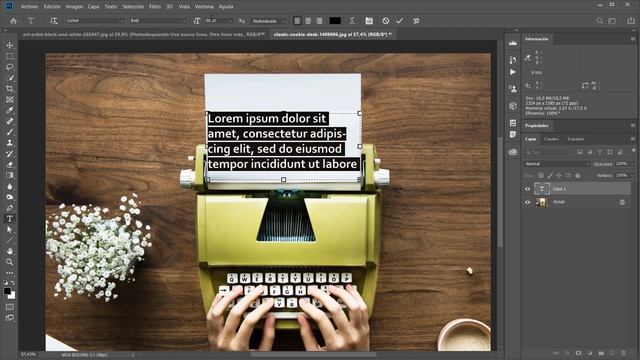Open the share icon at top right
Image resolution: width=640 pixels, height=360 pixels.
click(631, 21)
